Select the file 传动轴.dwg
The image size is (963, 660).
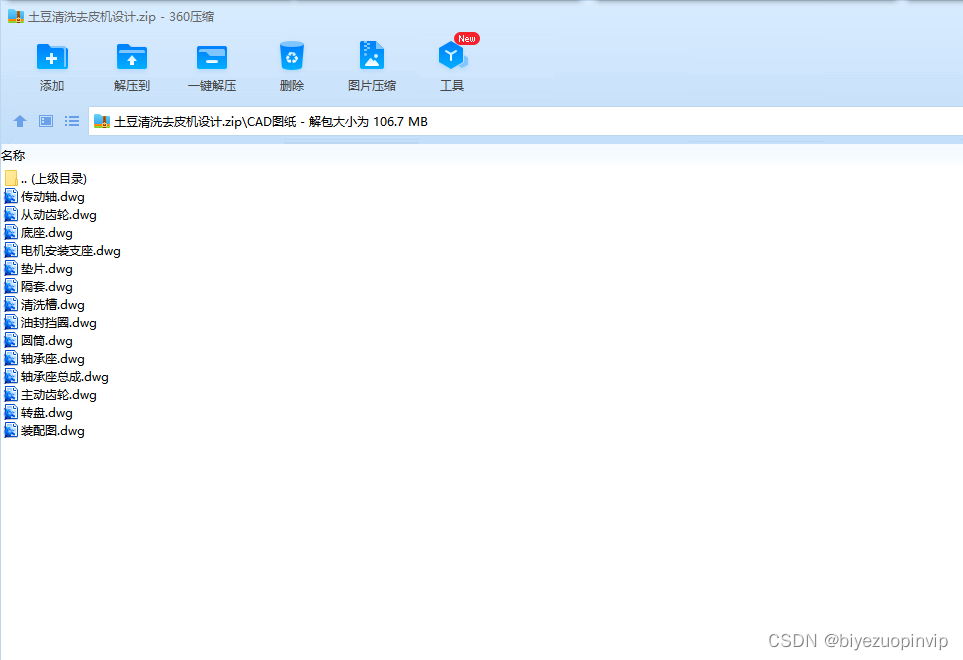coord(44,196)
